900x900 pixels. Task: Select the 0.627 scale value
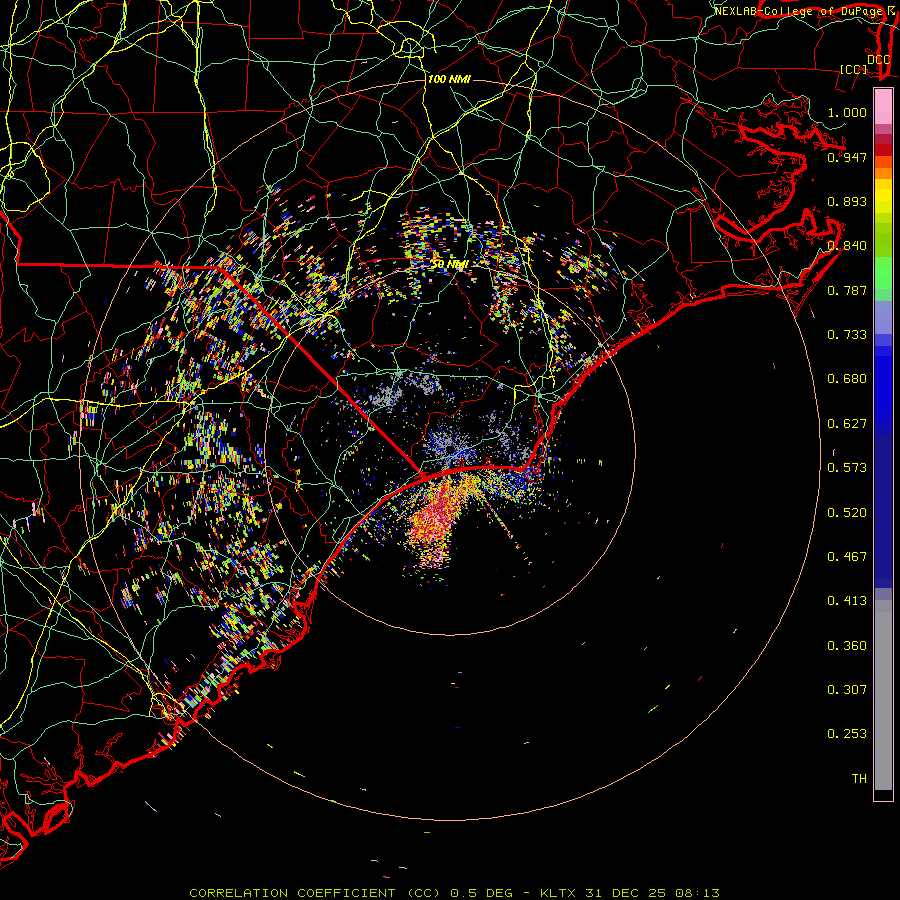coord(847,424)
